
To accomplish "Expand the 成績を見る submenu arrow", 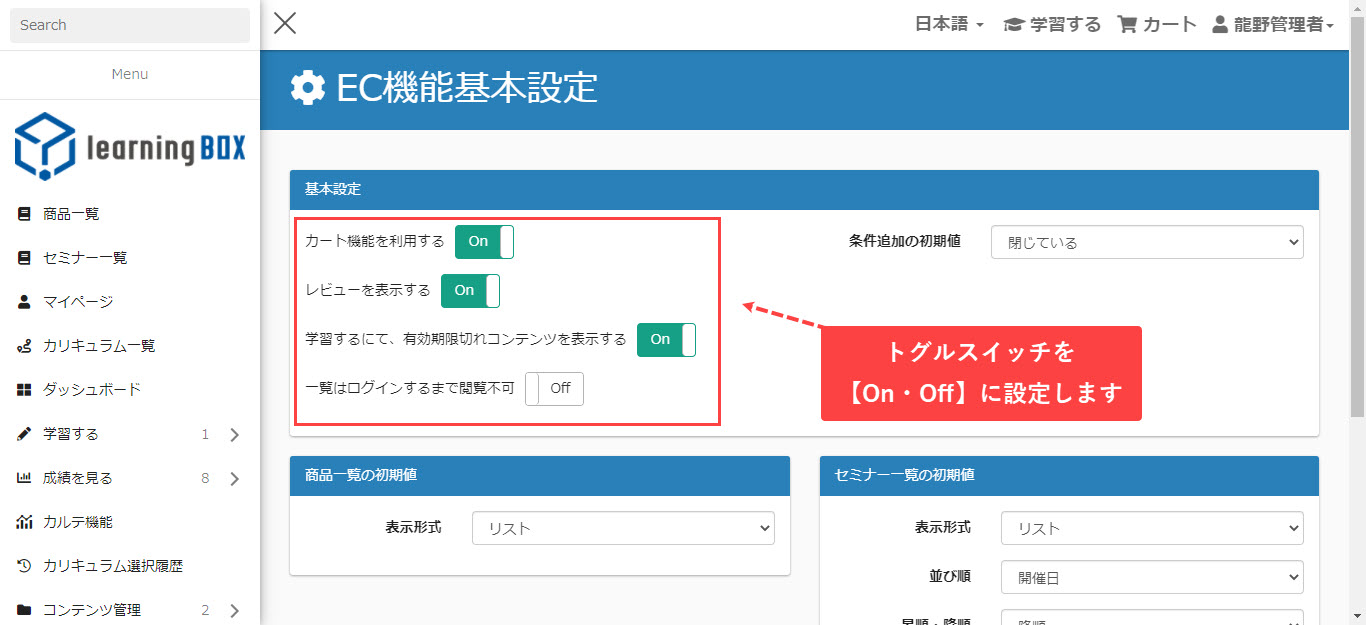I will click(235, 479).
